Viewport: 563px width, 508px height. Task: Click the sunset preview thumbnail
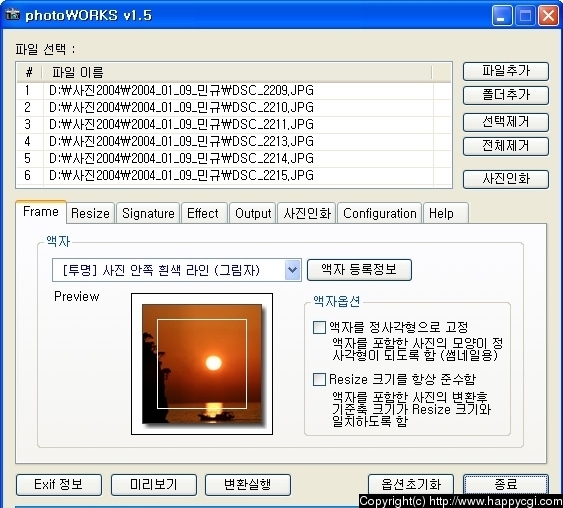click(202, 364)
